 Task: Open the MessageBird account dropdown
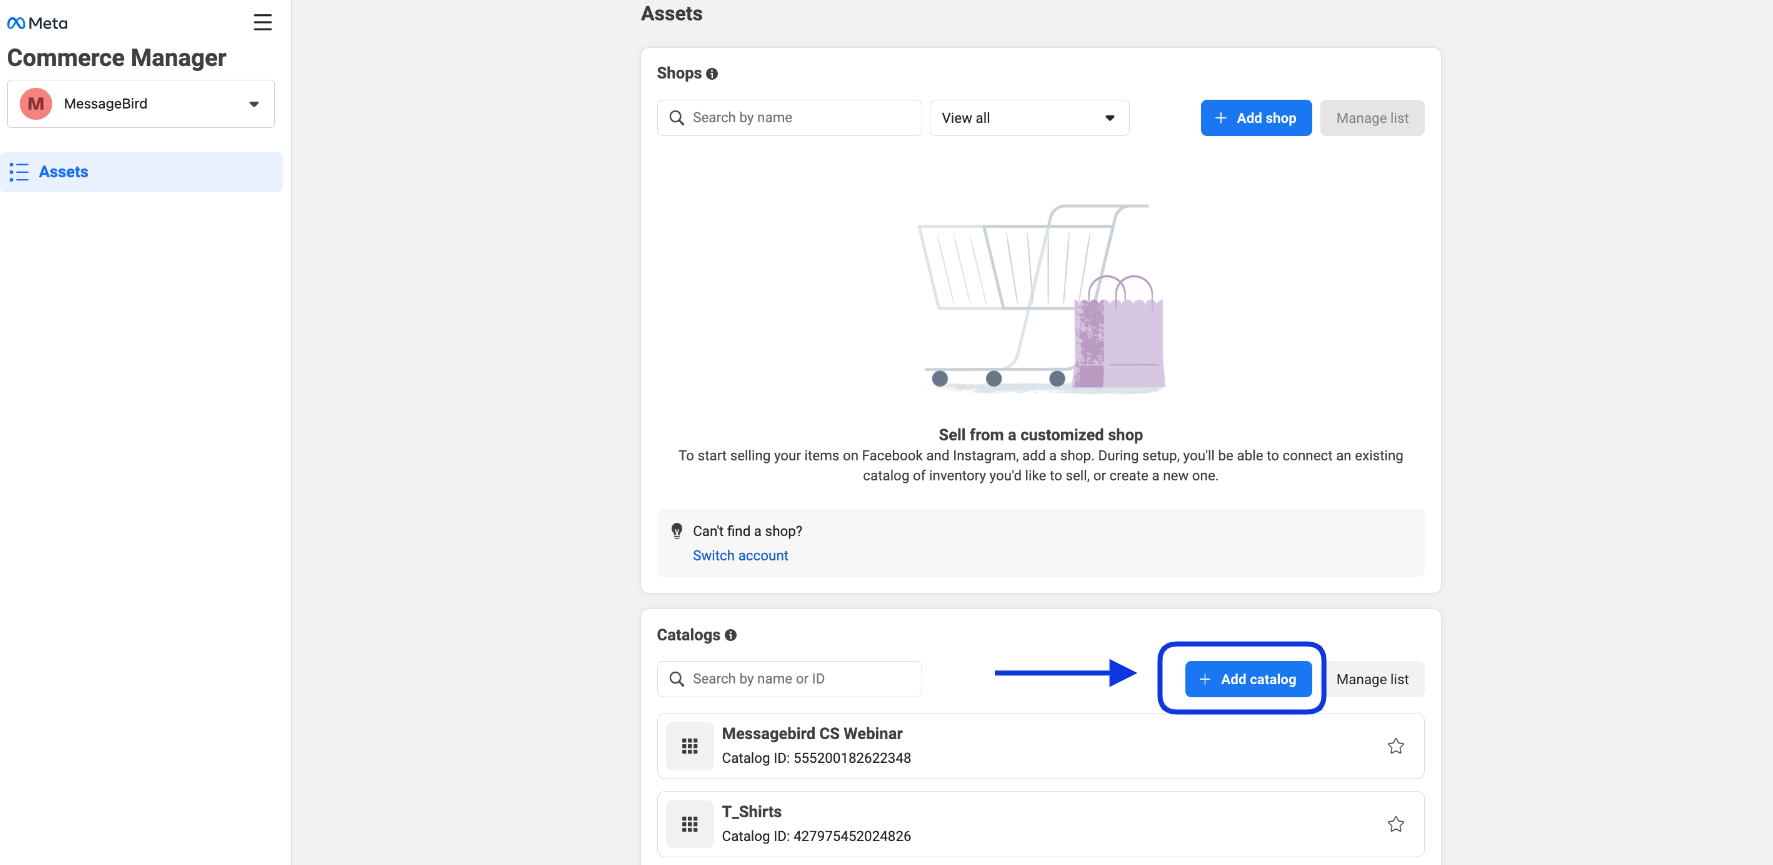tap(254, 104)
